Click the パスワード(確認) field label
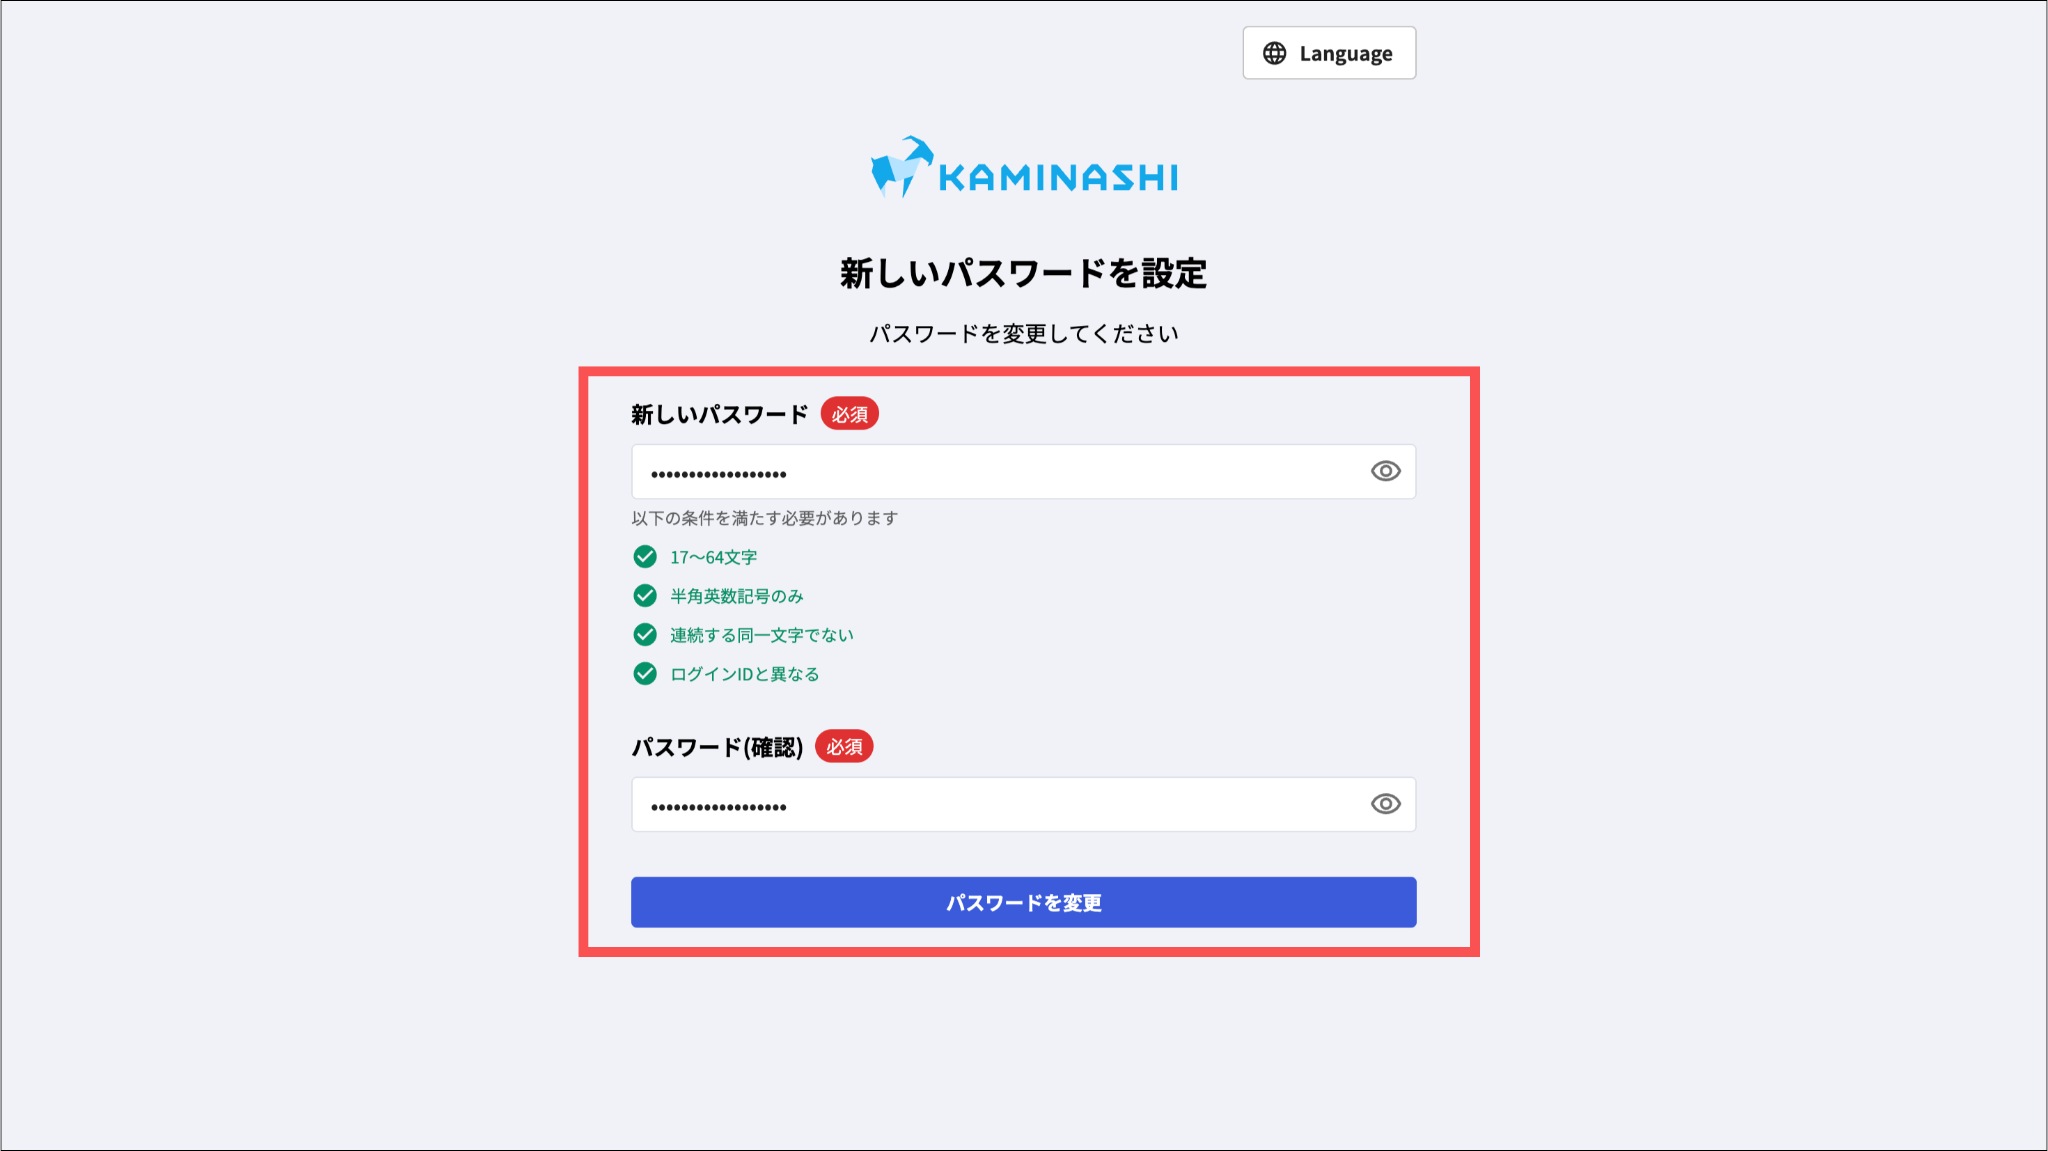2048x1151 pixels. pyautogui.click(x=717, y=747)
